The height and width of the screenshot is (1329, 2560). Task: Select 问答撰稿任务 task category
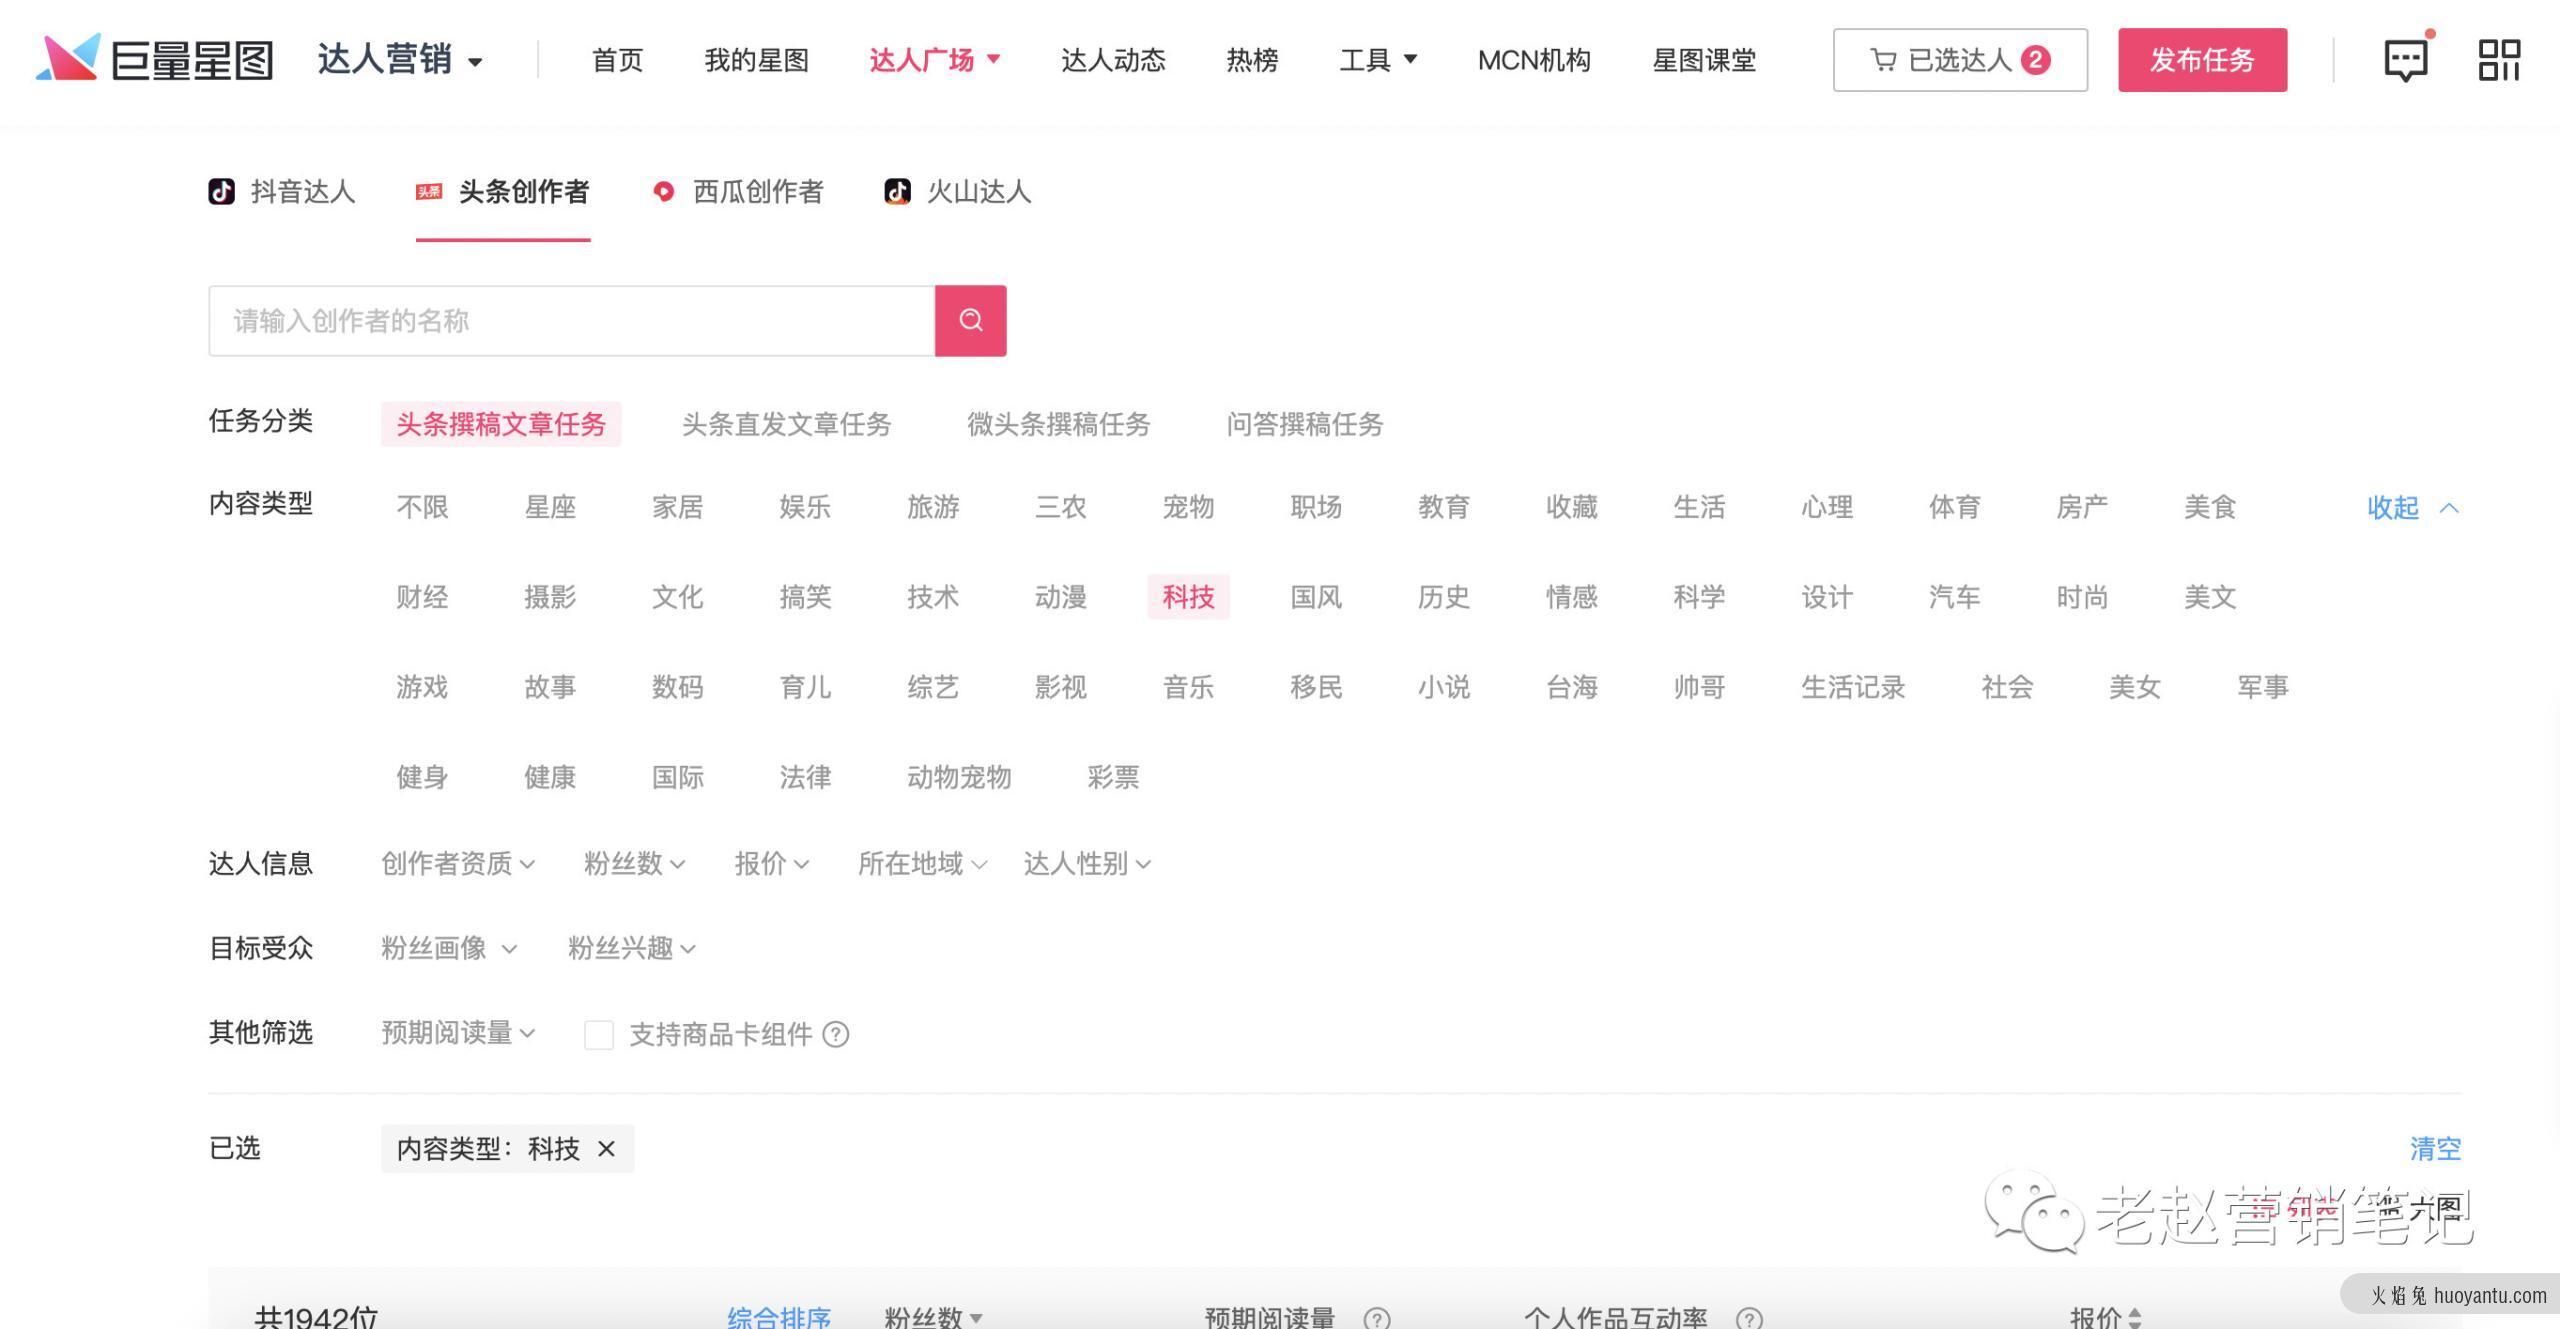[x=1304, y=424]
